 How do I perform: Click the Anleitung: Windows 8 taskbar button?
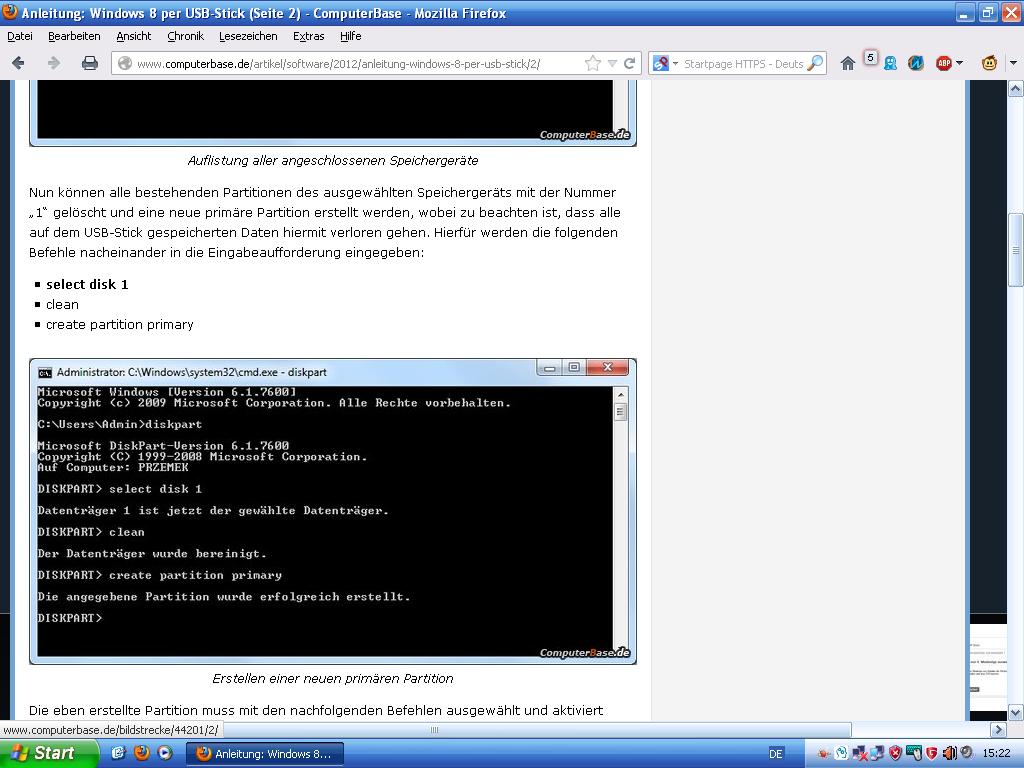tap(264, 754)
